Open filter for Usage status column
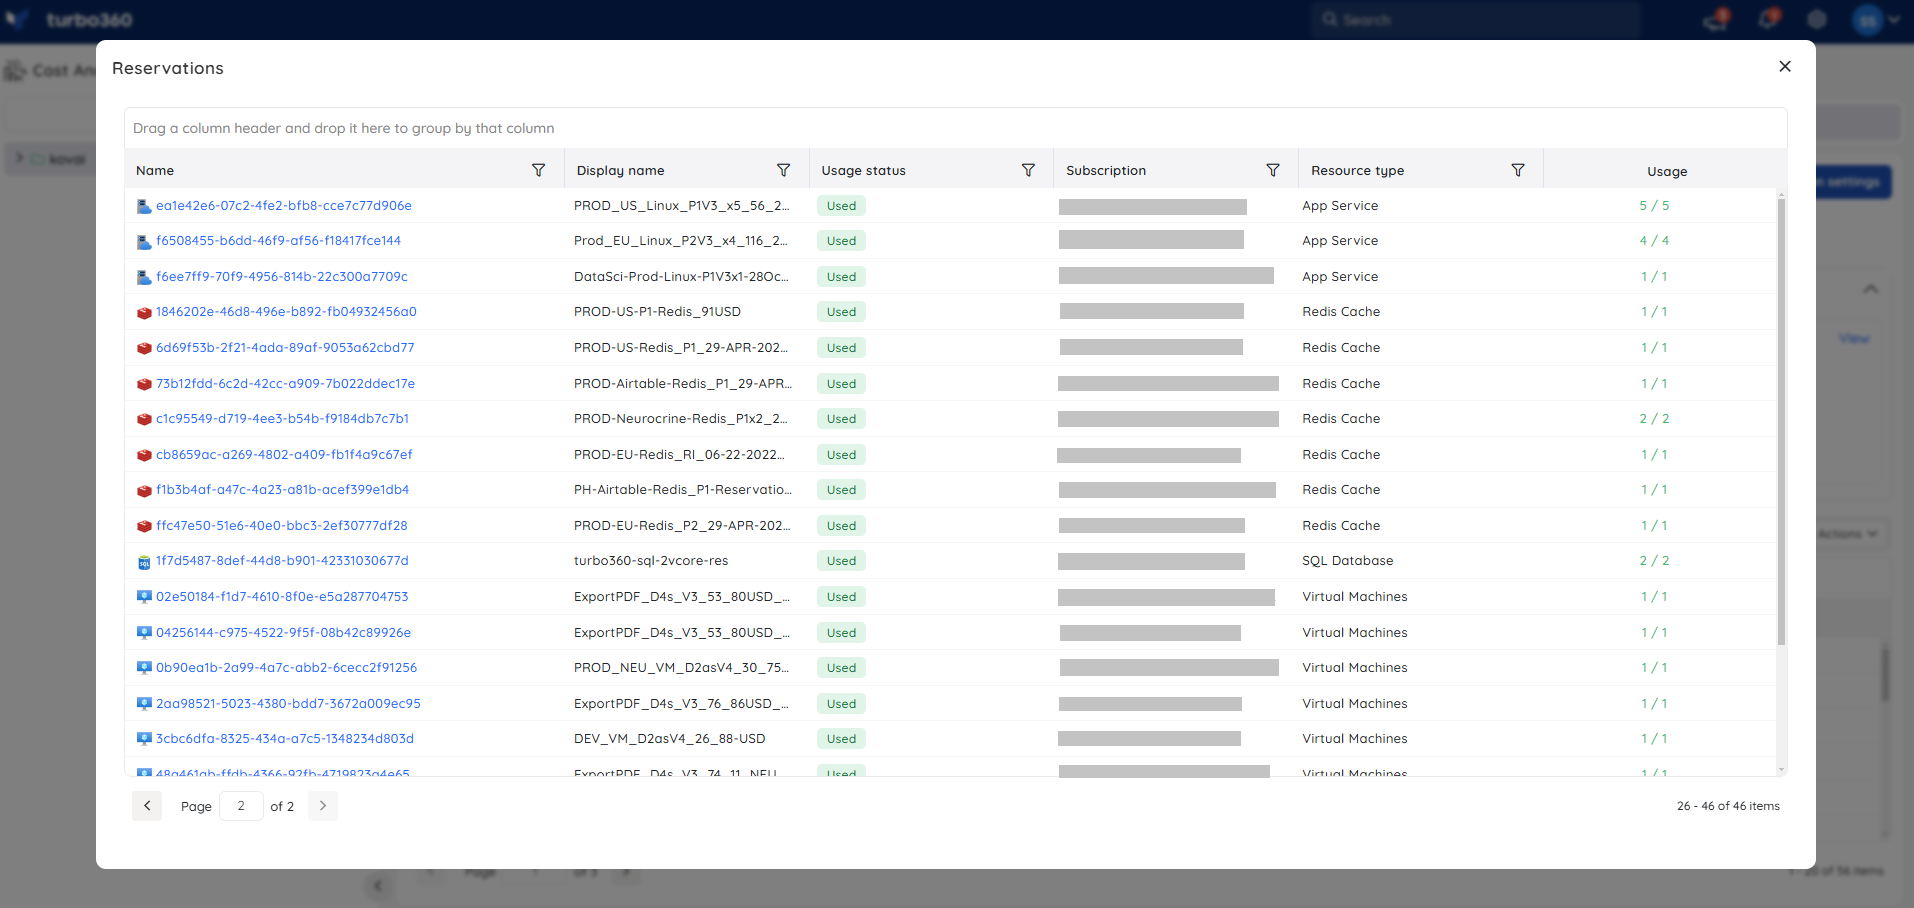 point(1028,170)
